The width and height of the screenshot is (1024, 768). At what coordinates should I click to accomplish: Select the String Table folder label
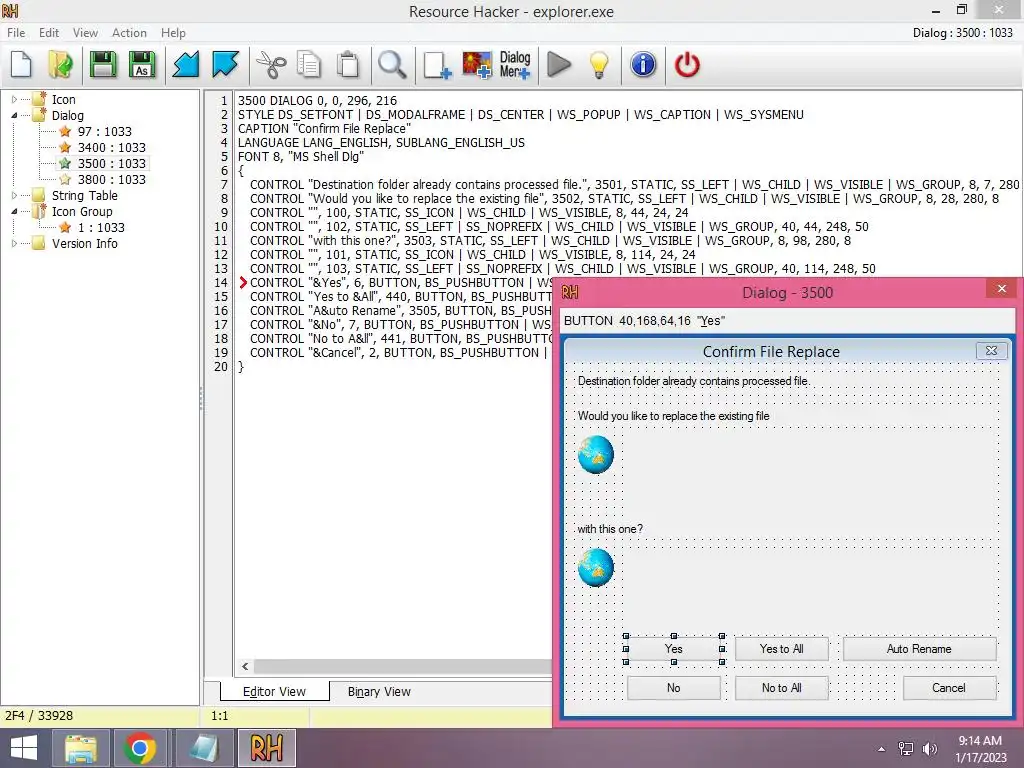pyautogui.click(x=85, y=195)
